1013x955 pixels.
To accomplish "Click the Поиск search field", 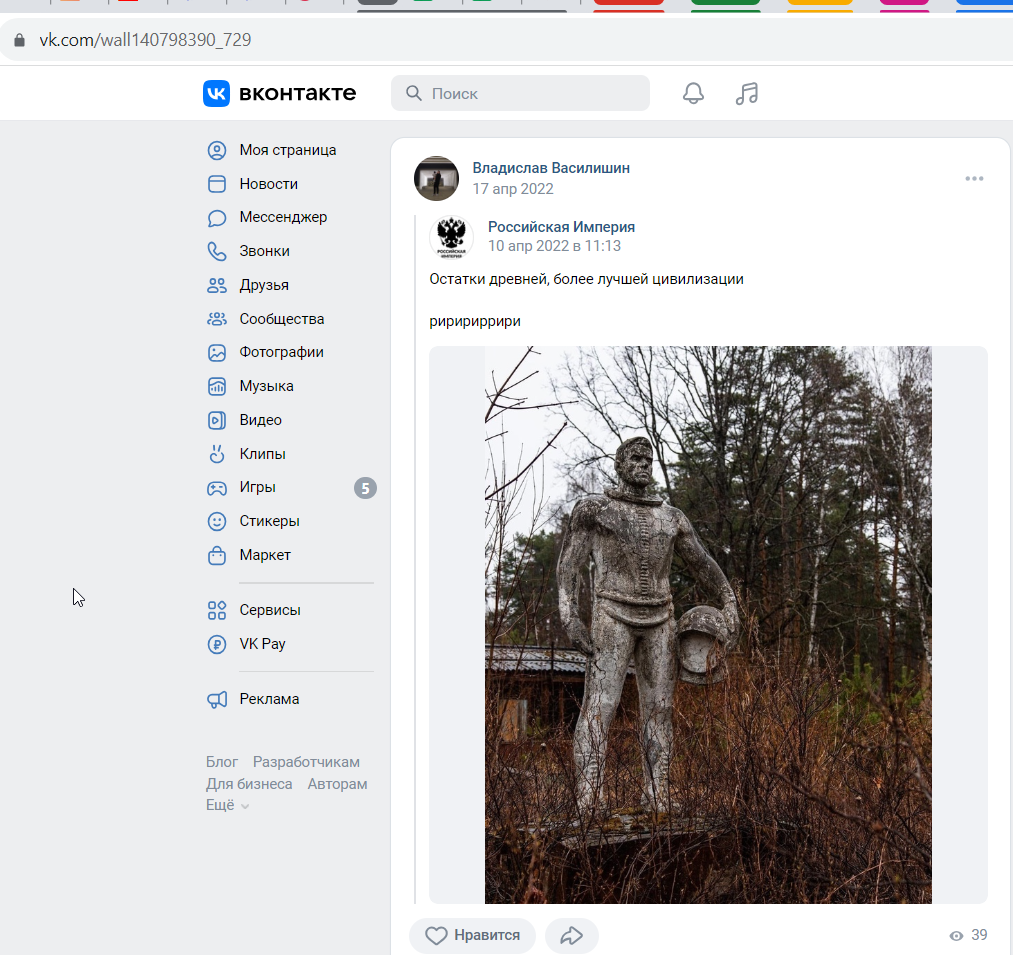I will 520,94.
